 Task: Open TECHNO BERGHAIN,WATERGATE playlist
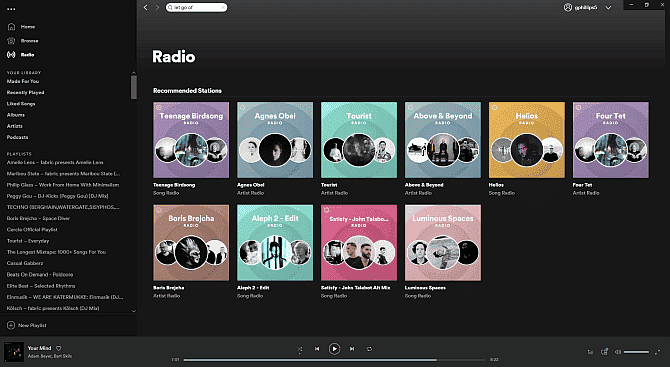tap(63, 207)
